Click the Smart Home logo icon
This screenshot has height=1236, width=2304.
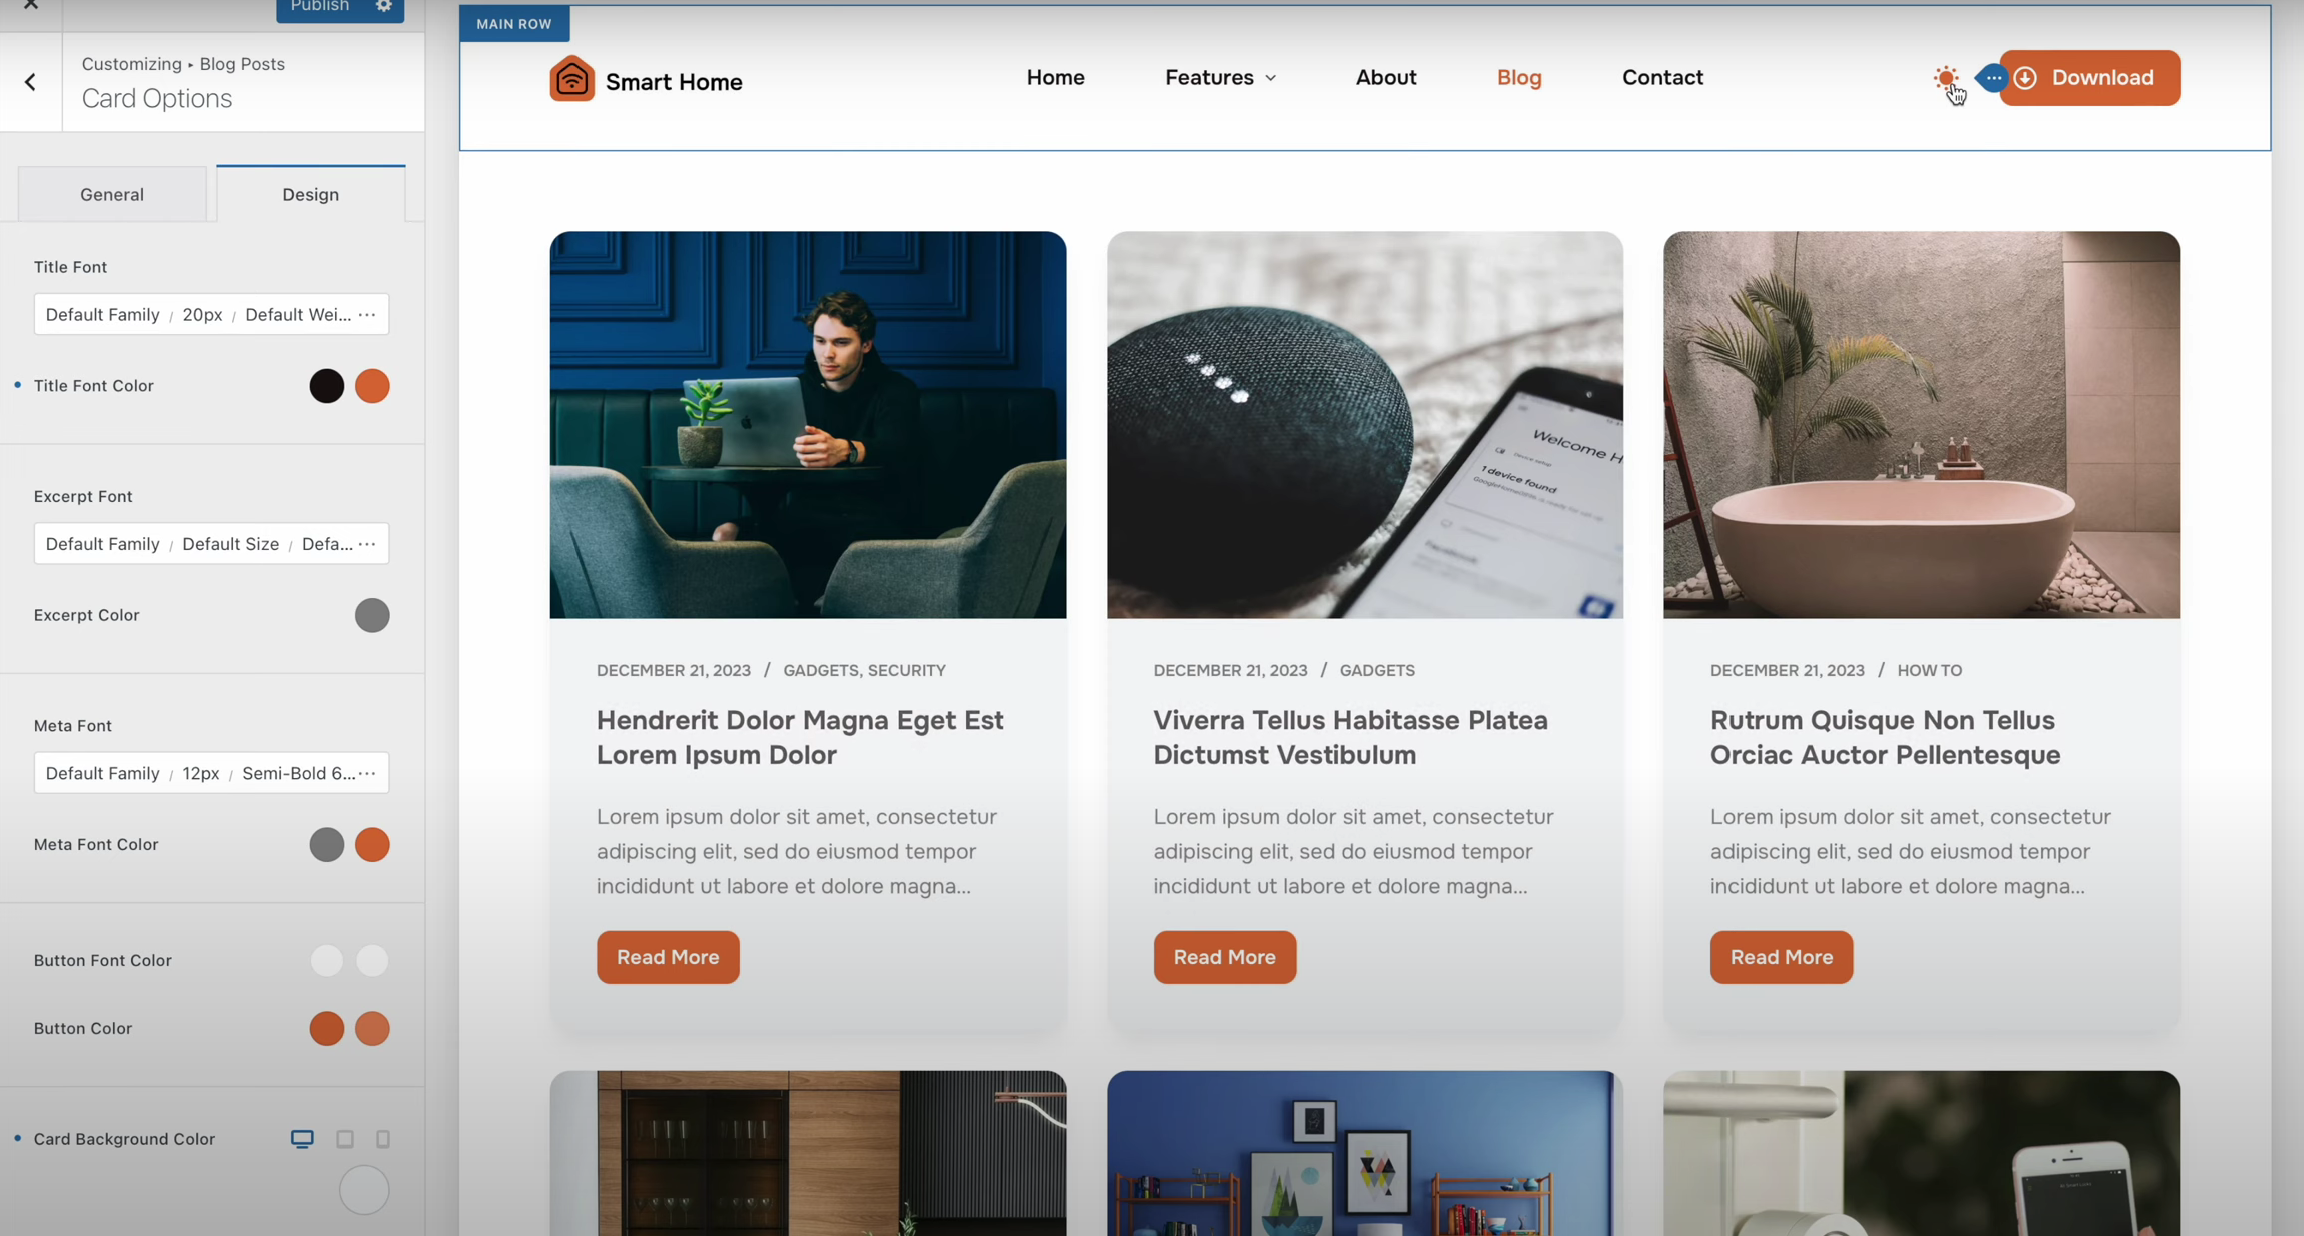tap(572, 79)
